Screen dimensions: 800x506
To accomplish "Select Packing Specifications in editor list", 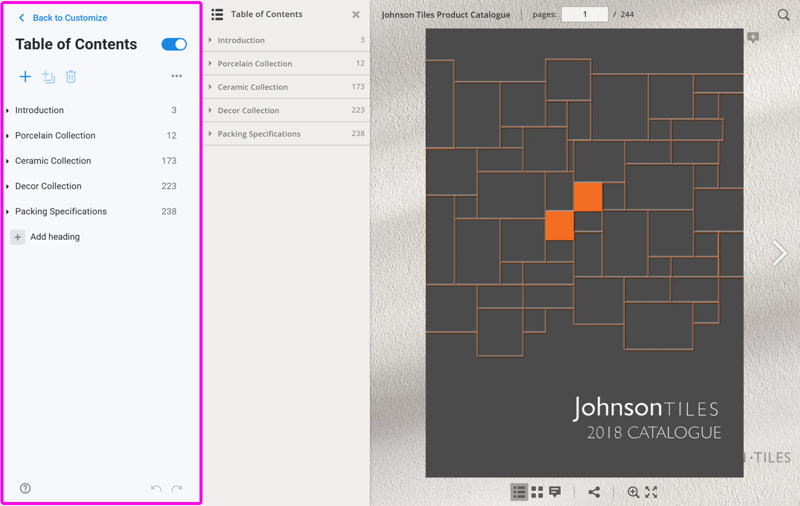I will [61, 211].
